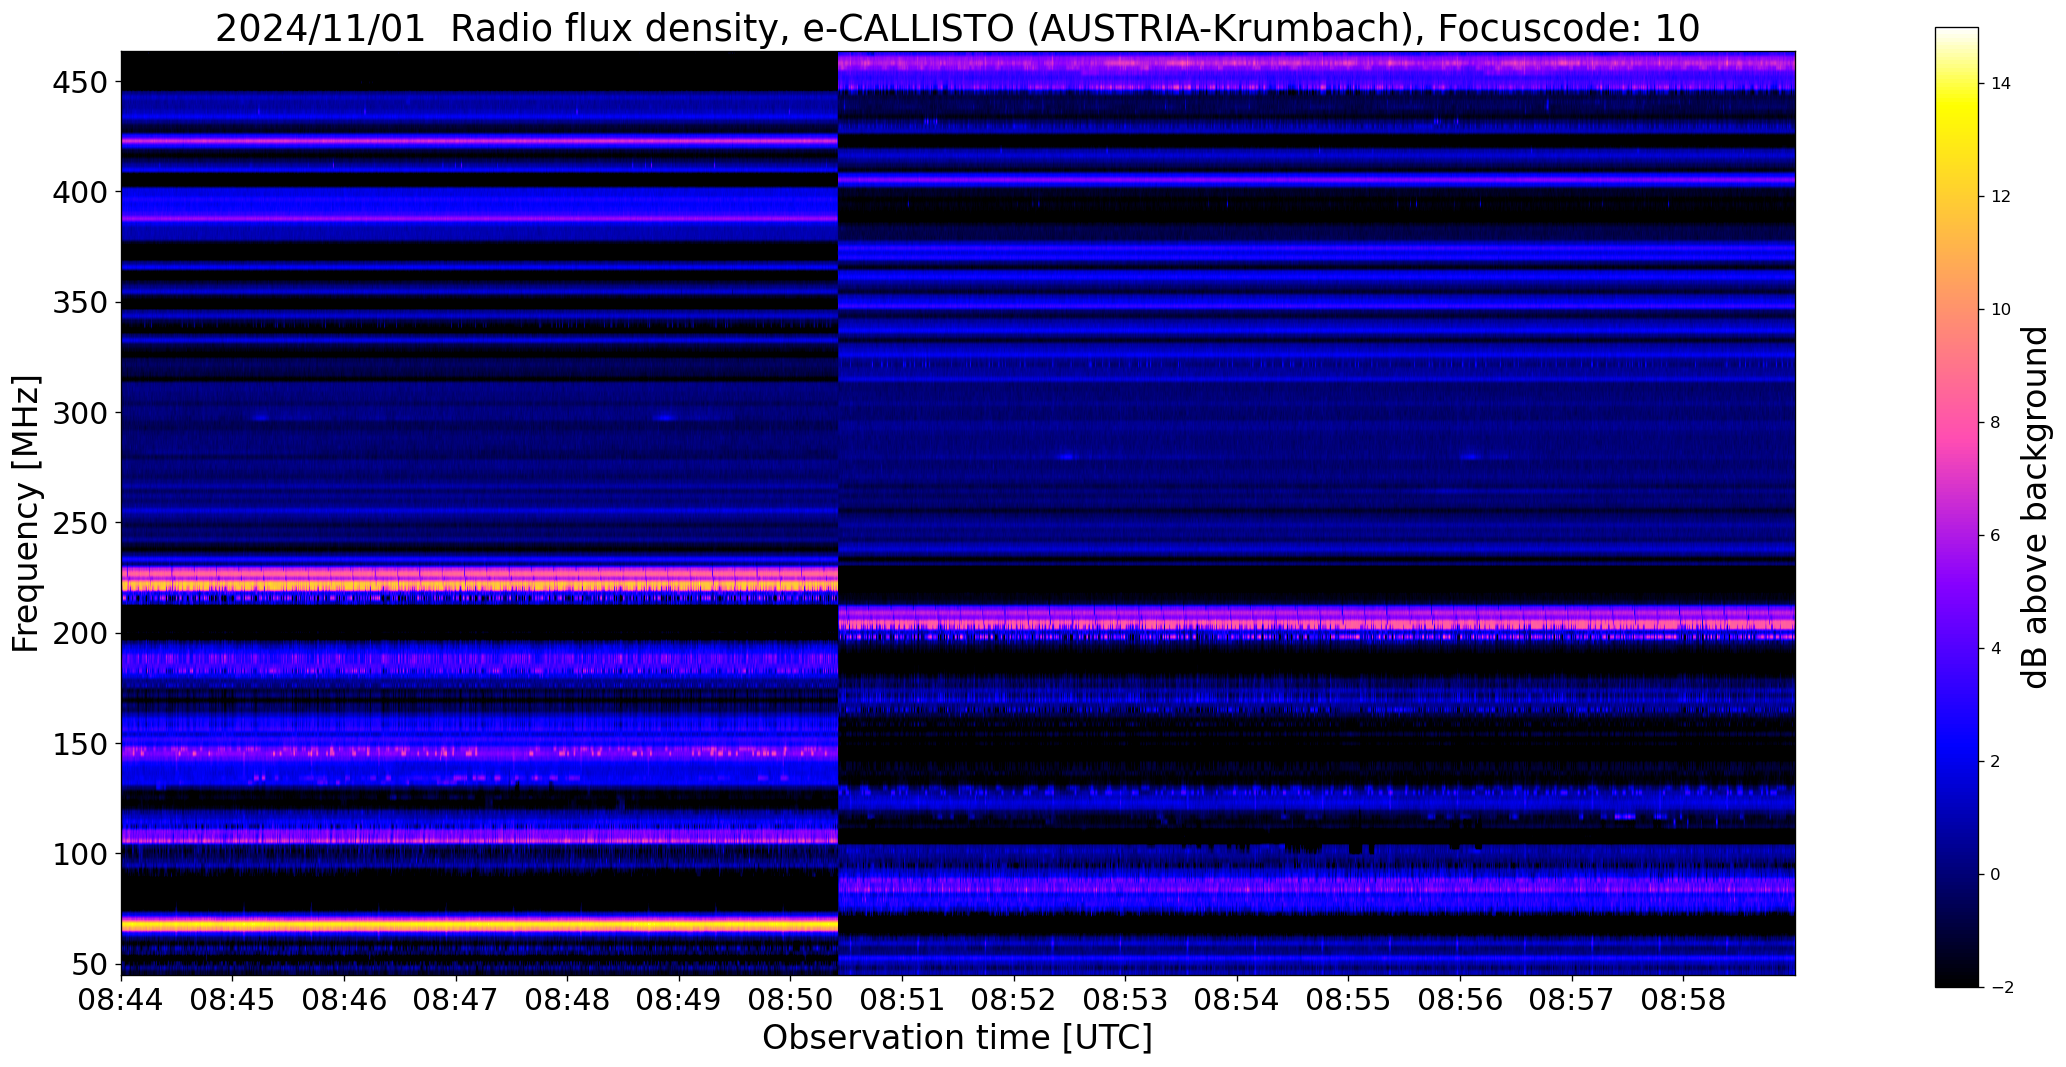Click the plot title mentioning e-CALLISTO AUSTRIA-Krumbach
This screenshot has height=1067, width=2066.
pyautogui.click(x=957, y=28)
